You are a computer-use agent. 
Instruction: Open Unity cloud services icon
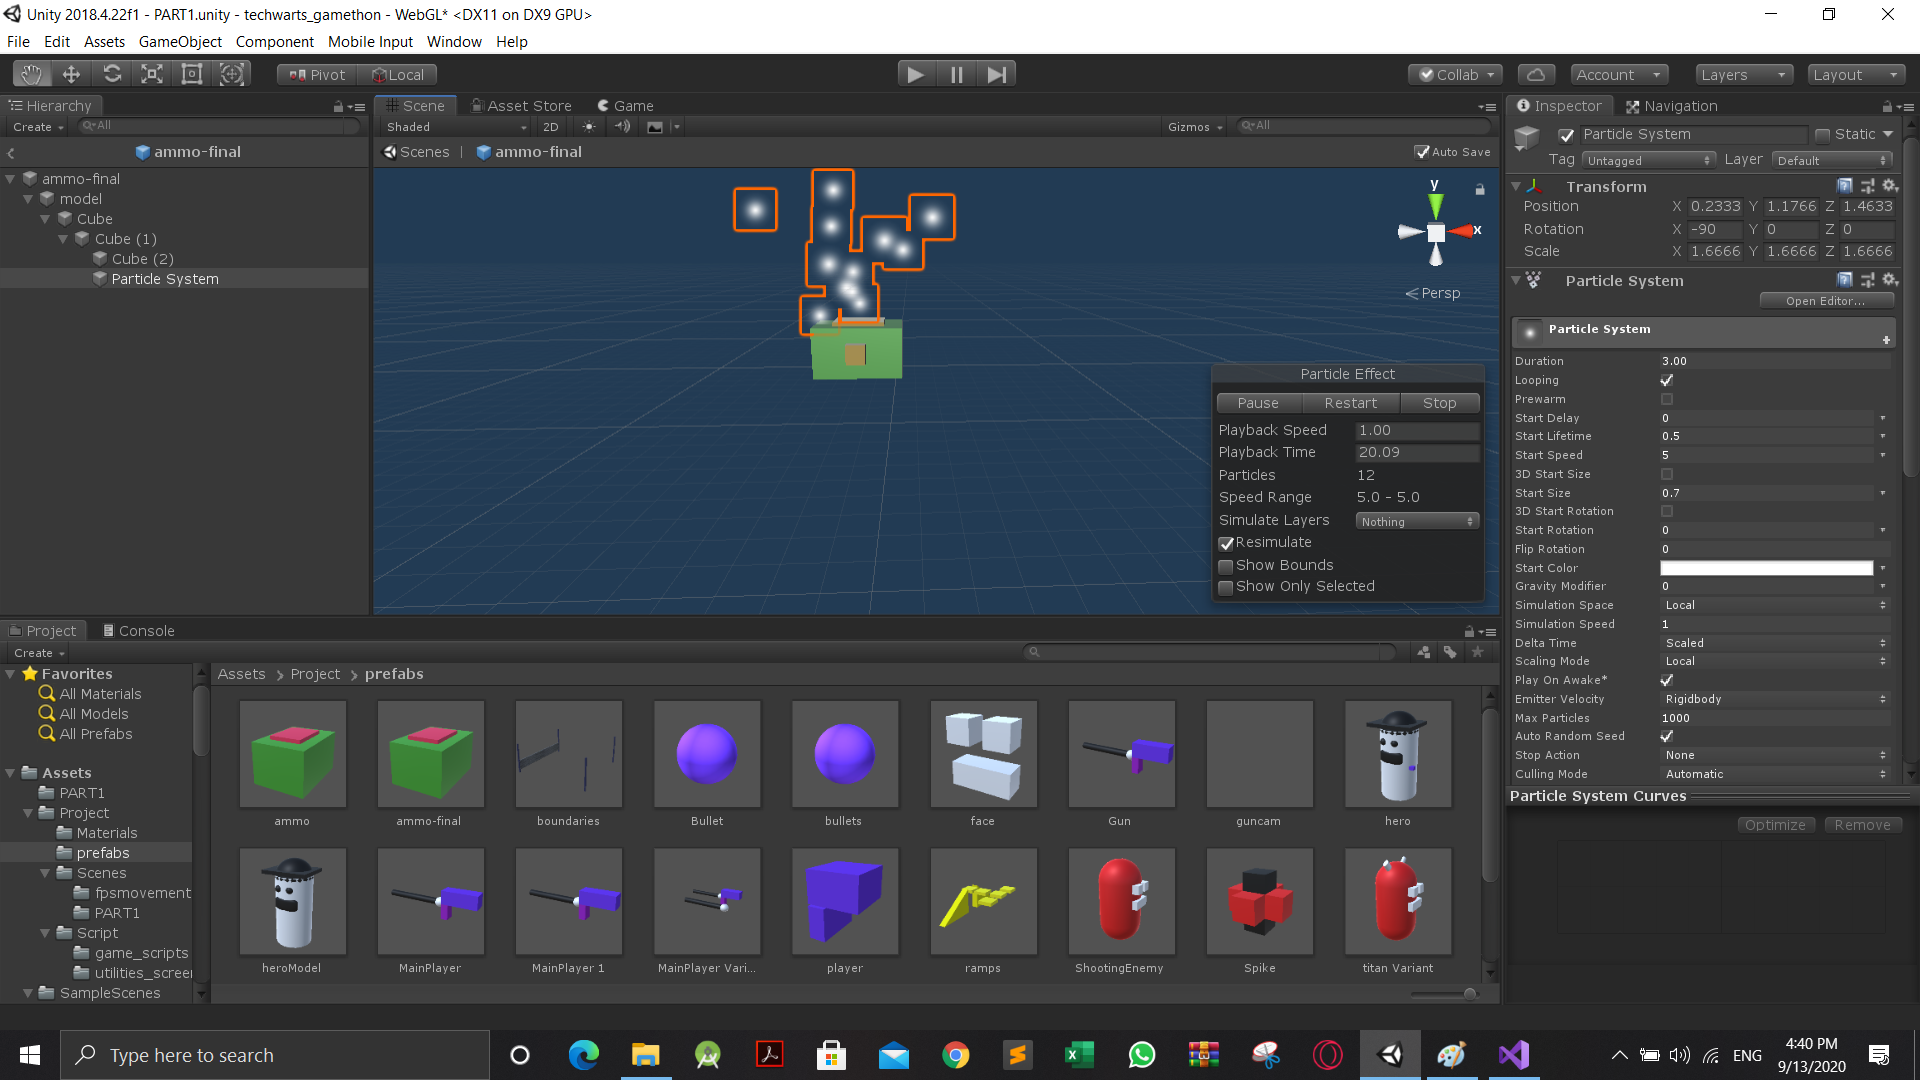1536,74
